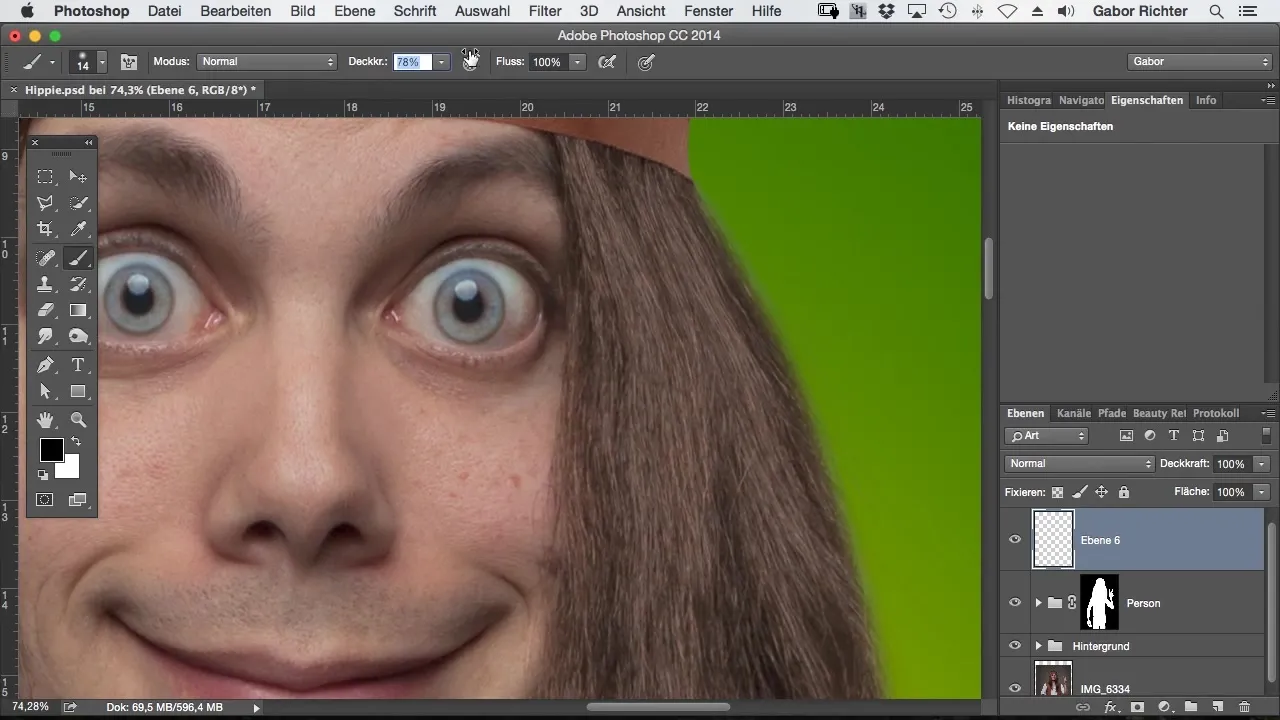Select the Path Selection tool
1280x720 pixels.
(45, 392)
